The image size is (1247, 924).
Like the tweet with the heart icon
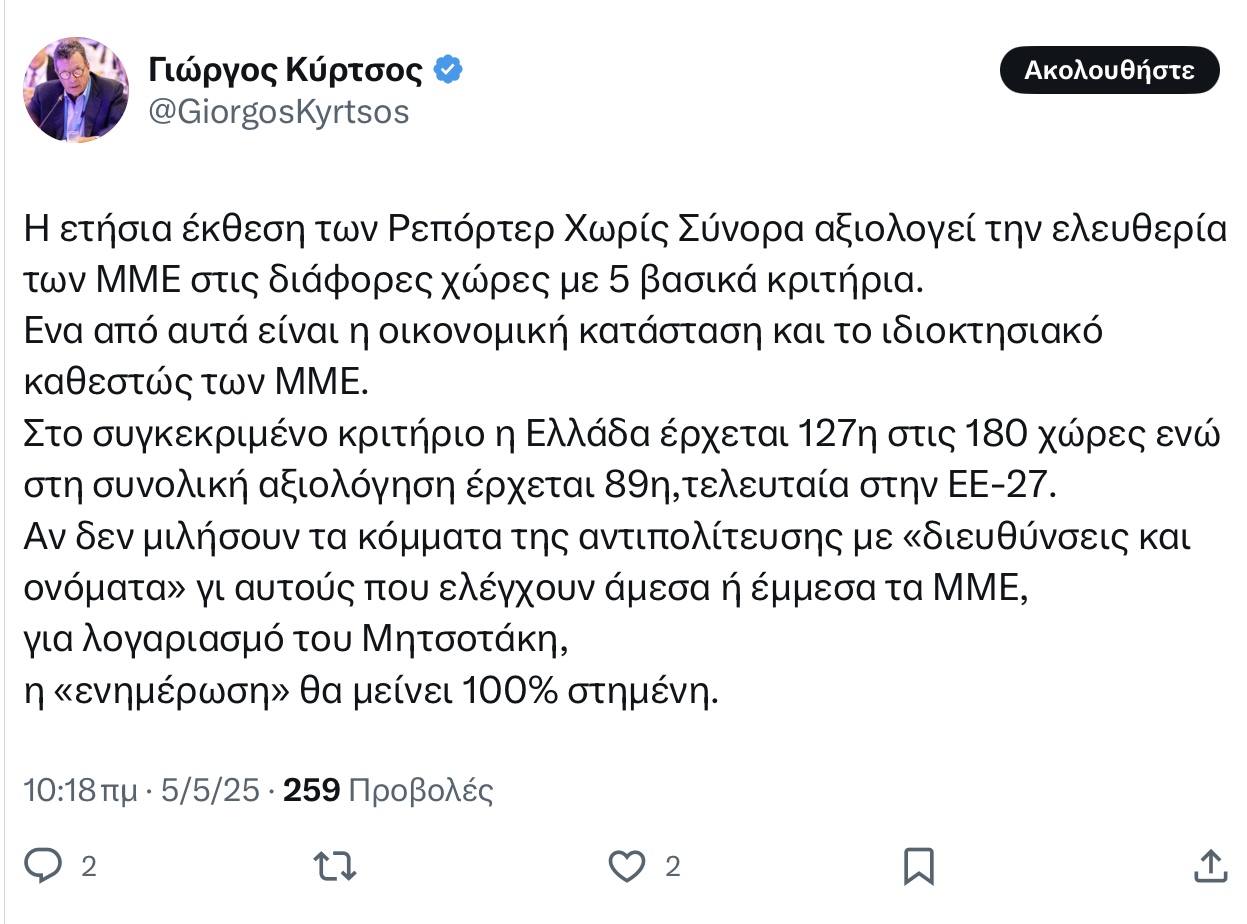[626, 865]
